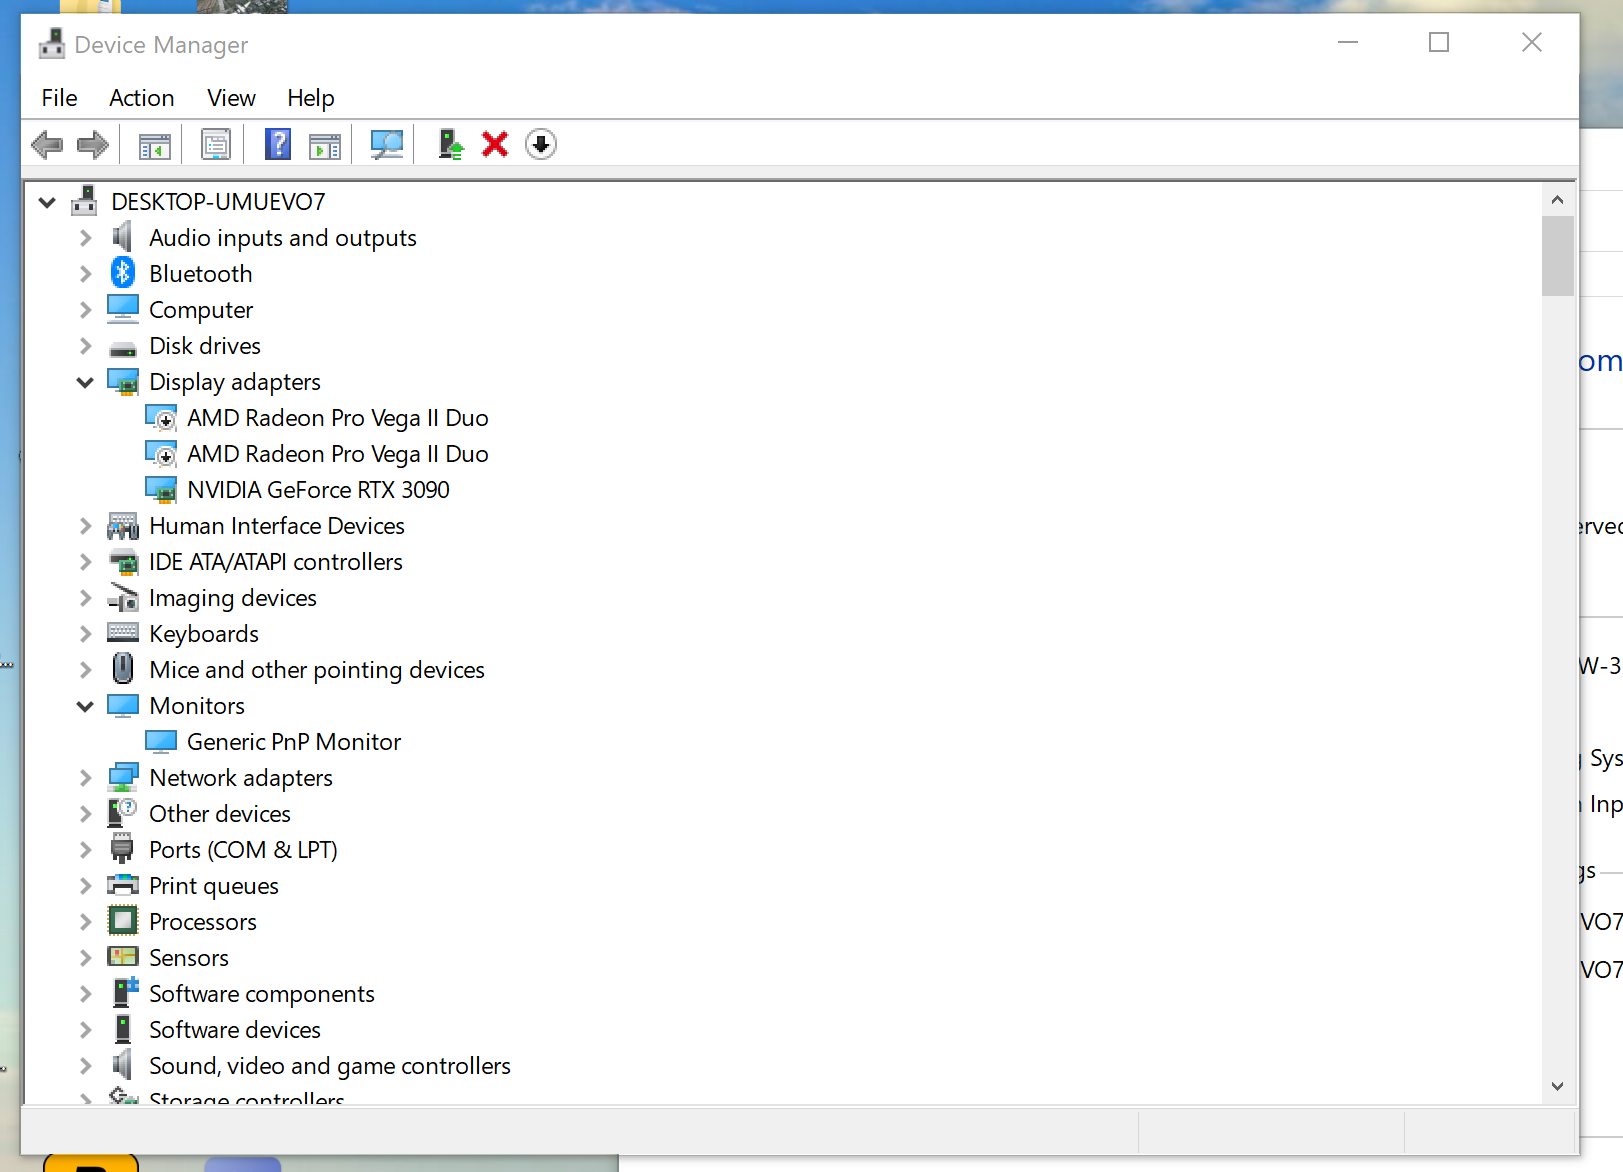This screenshot has width=1623, height=1172.
Task: Click the vertical scrollbar thumb
Action: 1557,256
